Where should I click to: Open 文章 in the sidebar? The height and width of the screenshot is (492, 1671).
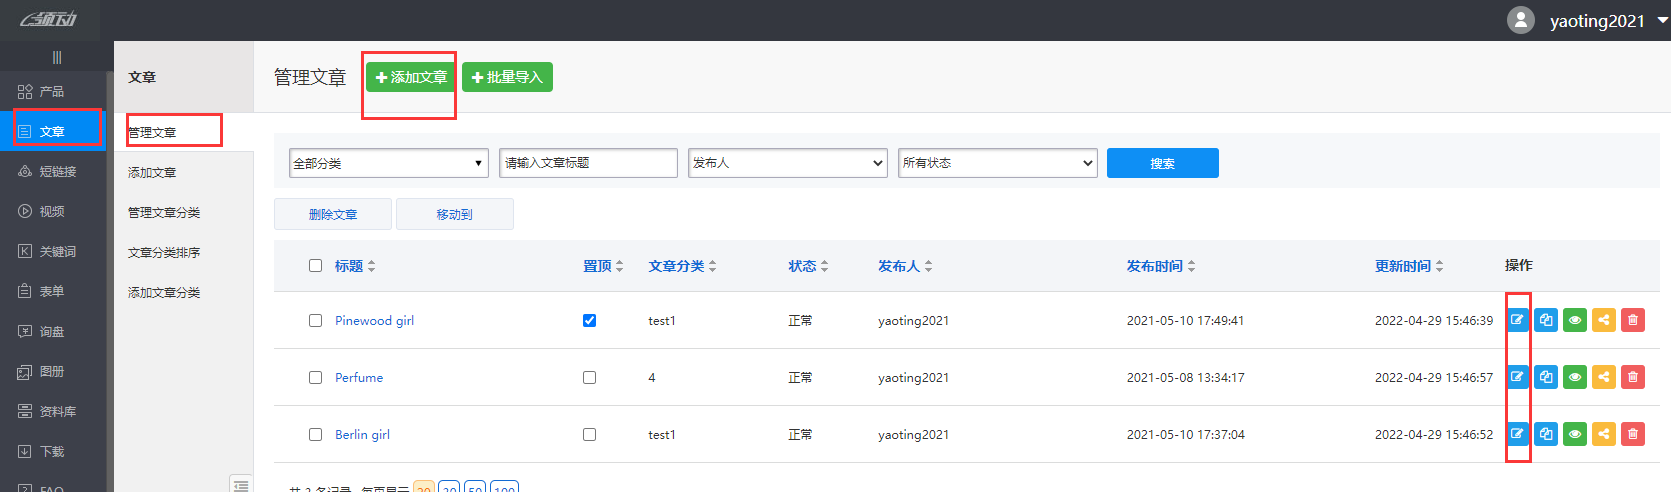tap(51, 131)
